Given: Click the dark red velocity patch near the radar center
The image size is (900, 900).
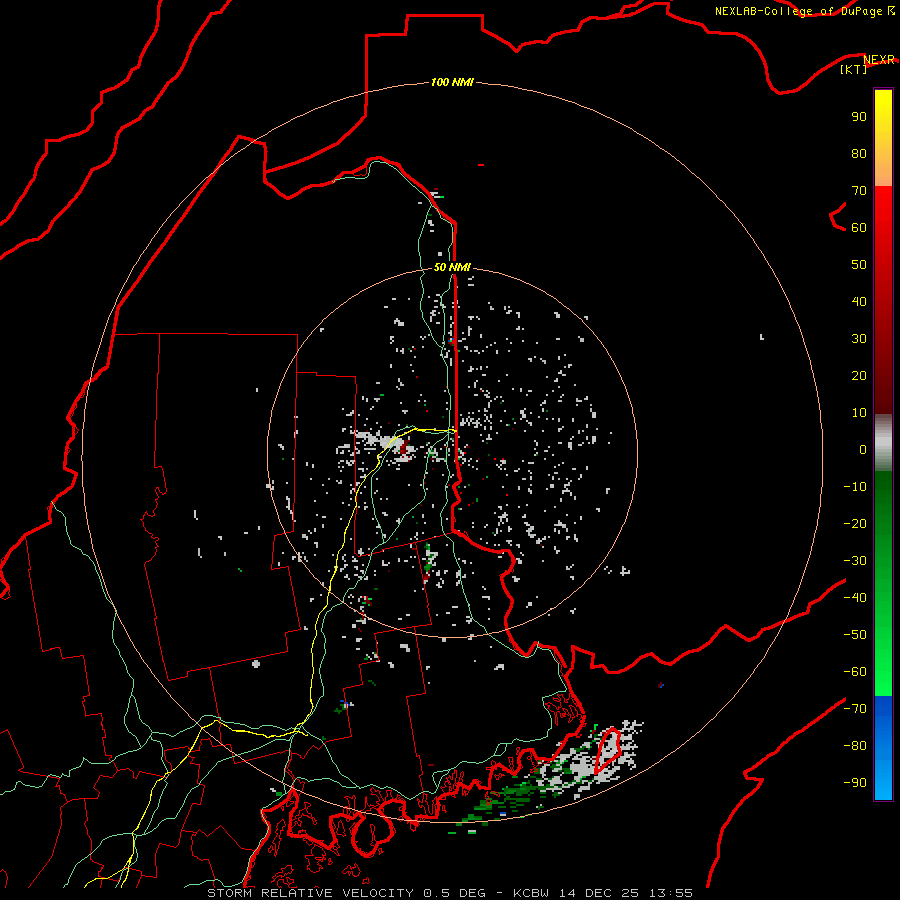Looking at the screenshot, I should click(x=404, y=447).
